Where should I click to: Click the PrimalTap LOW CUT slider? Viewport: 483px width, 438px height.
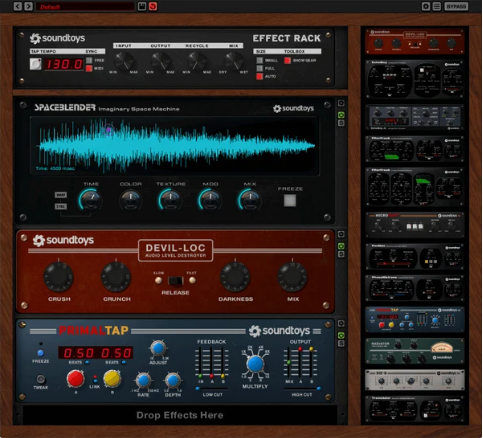[x=212, y=389]
